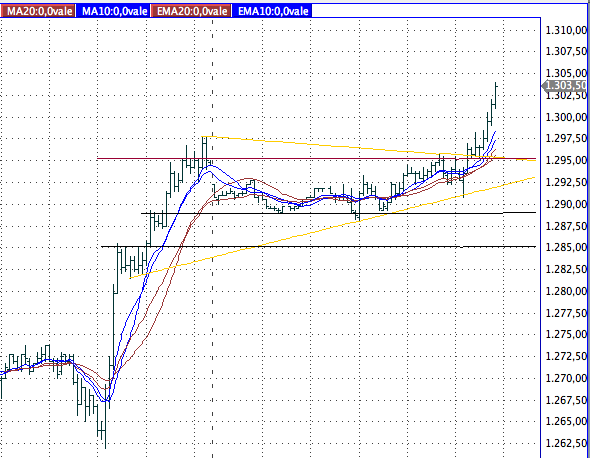Select the black horizontal line near 1.289

pyautogui.click(x=338, y=213)
